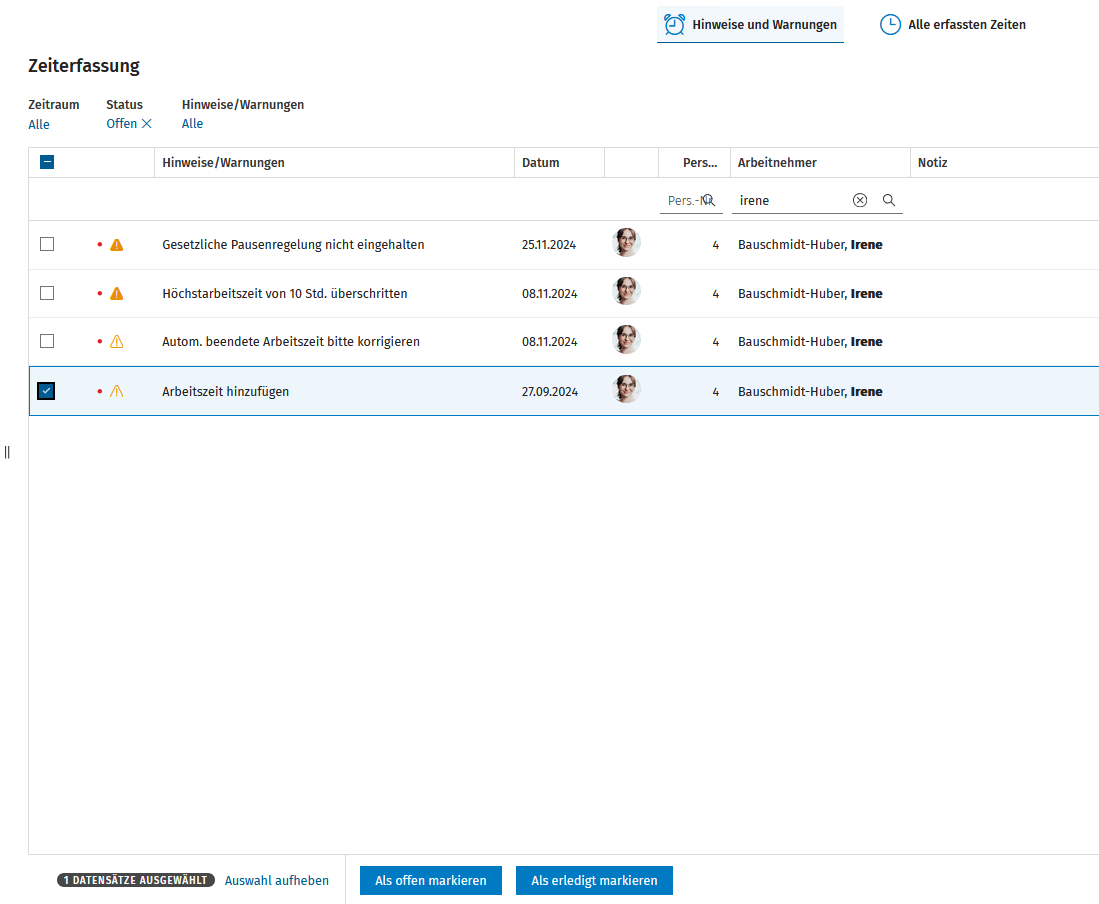
Task: Click the 1 Datensätze ausgewählt badge
Action: [x=136, y=880]
